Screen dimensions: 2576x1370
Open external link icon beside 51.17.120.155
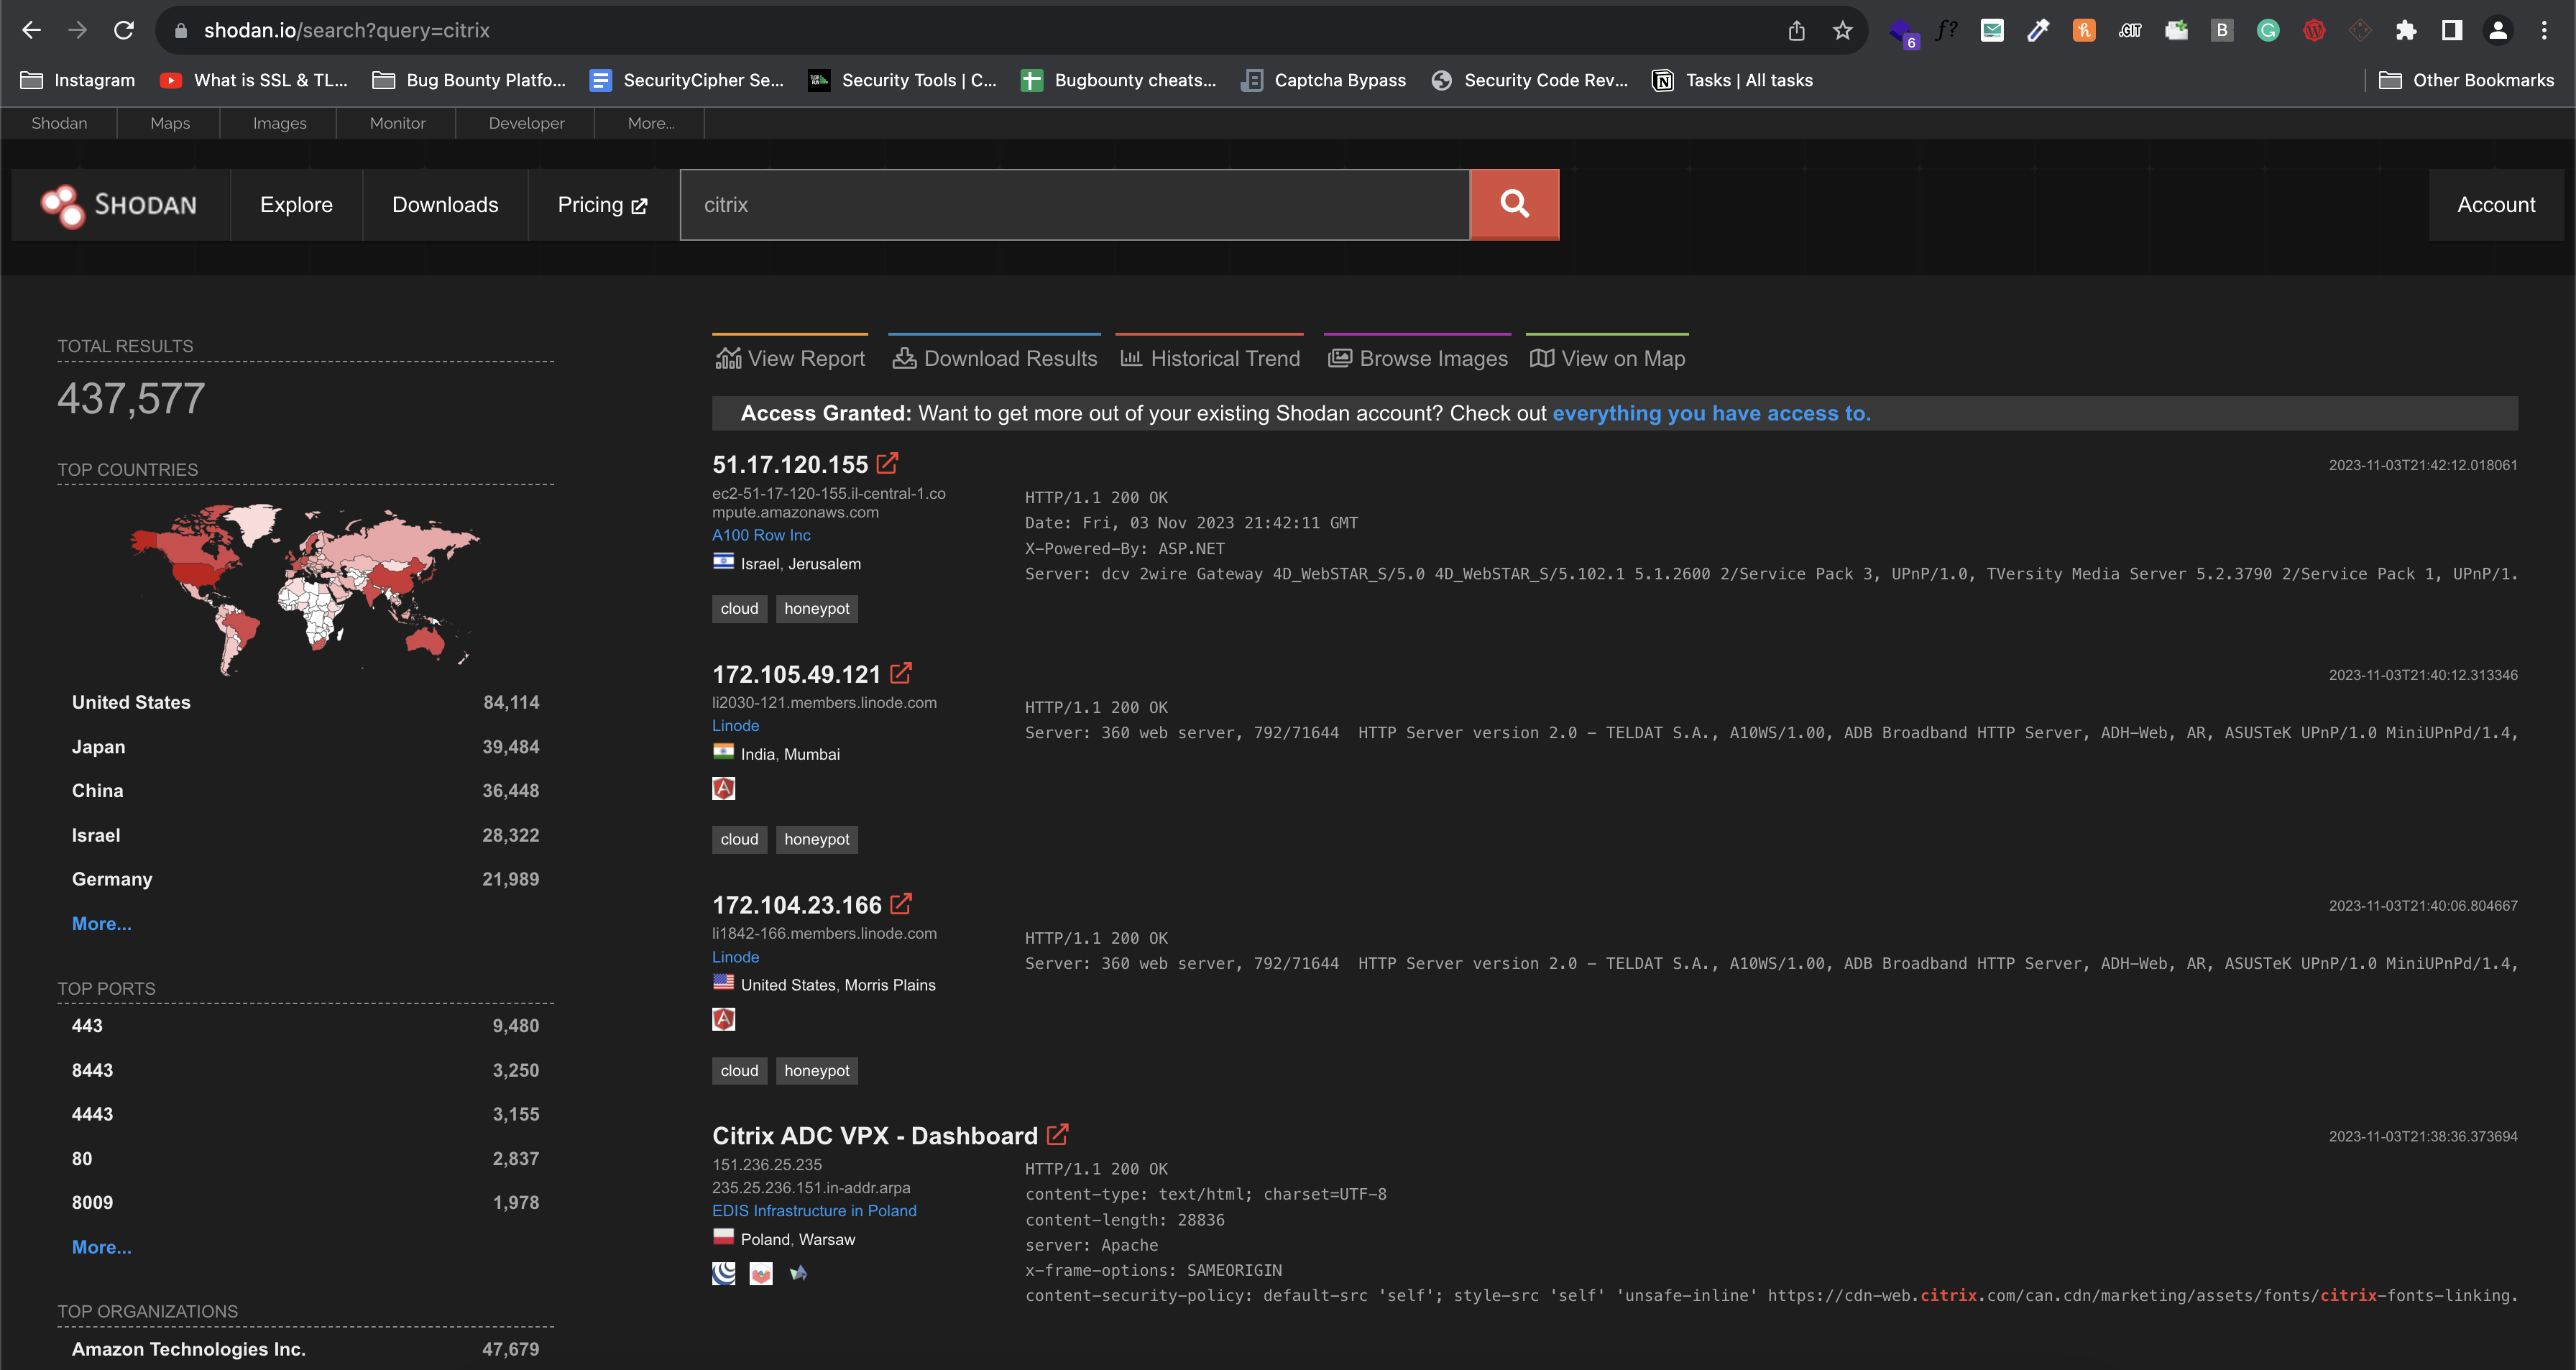point(887,463)
